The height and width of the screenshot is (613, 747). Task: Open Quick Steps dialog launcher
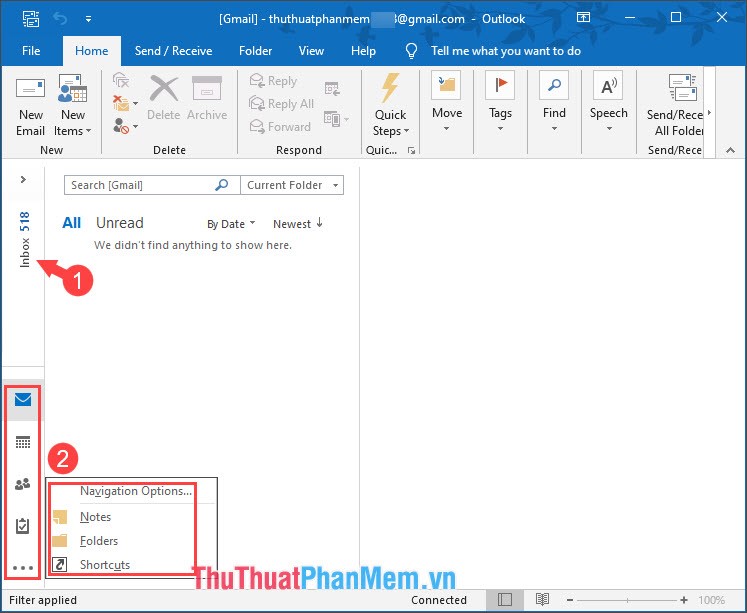tap(411, 151)
